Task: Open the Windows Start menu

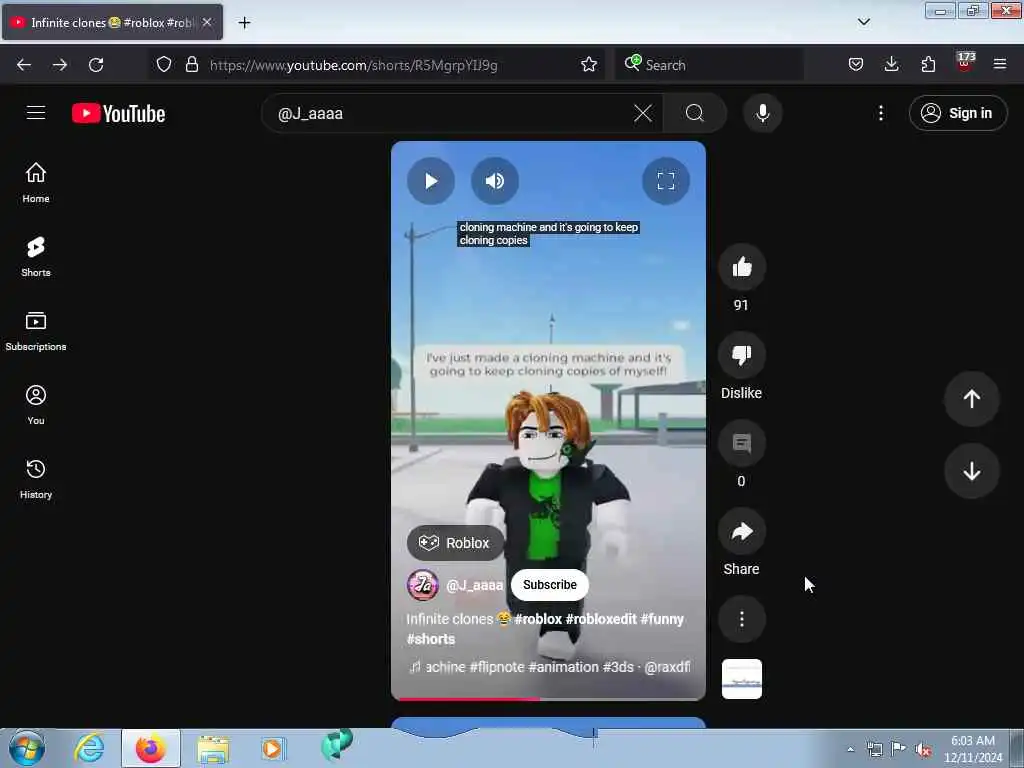Action: 27,748
